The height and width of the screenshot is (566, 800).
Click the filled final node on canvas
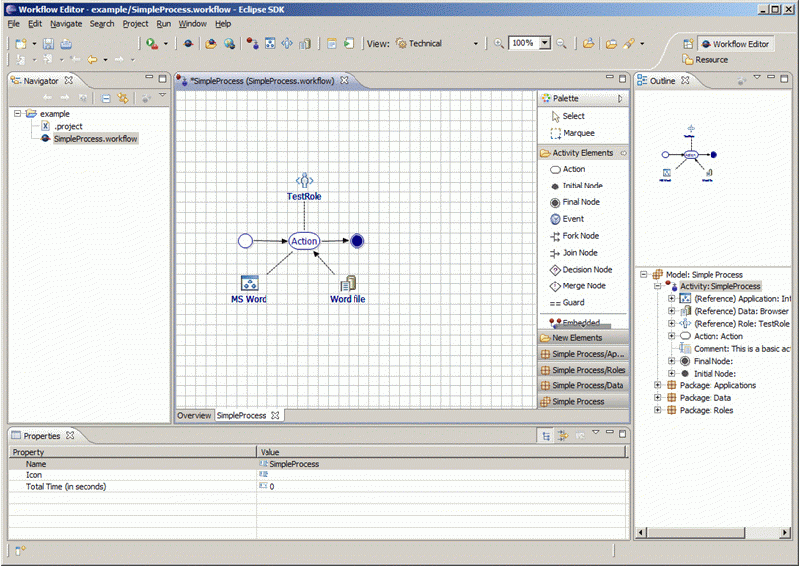(357, 240)
